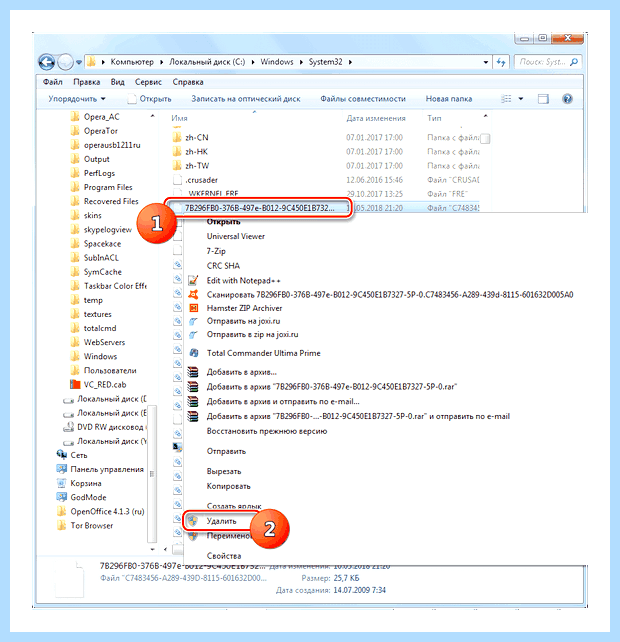
Task: Click the Windows breadcrumb segment
Action: coord(277,62)
